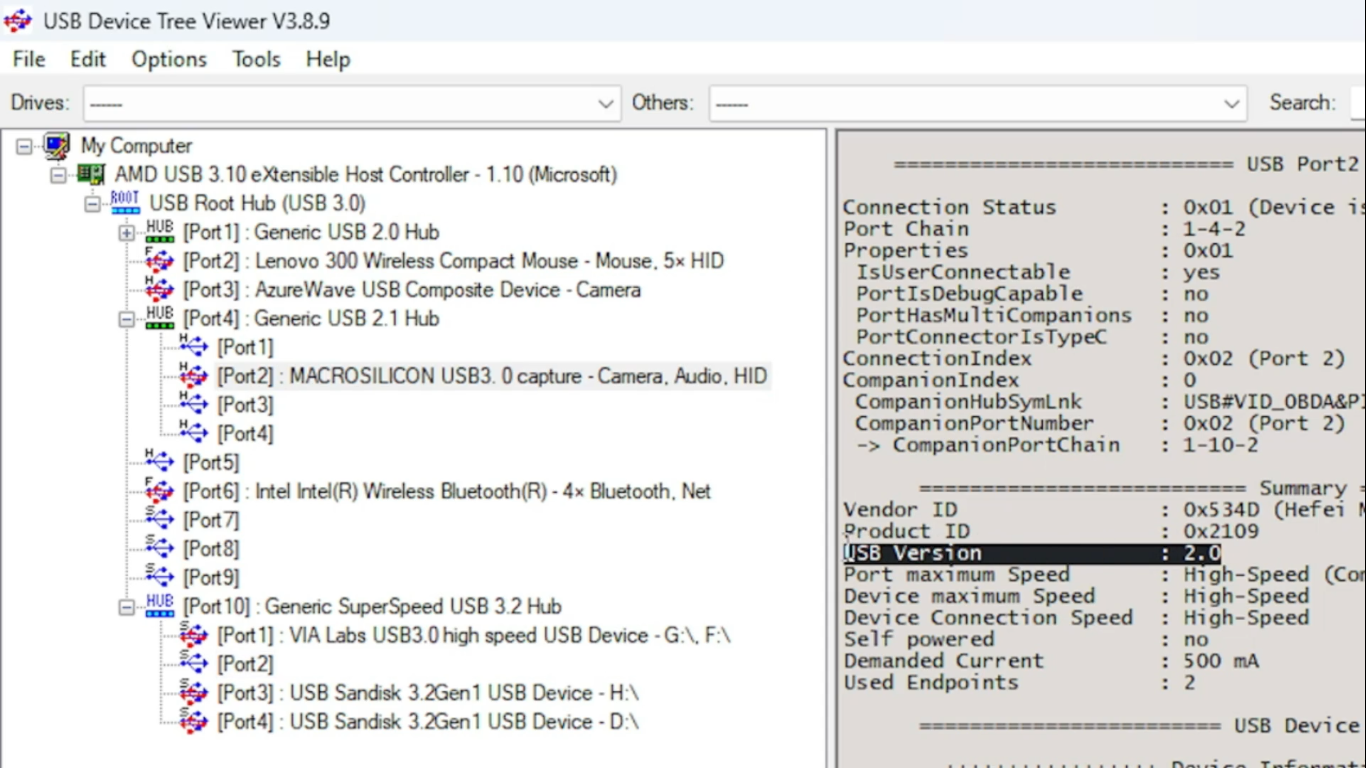Image resolution: width=1366 pixels, height=768 pixels.
Task: Collapse the Generic USB 2.1 Hub node
Action: (x=124, y=318)
